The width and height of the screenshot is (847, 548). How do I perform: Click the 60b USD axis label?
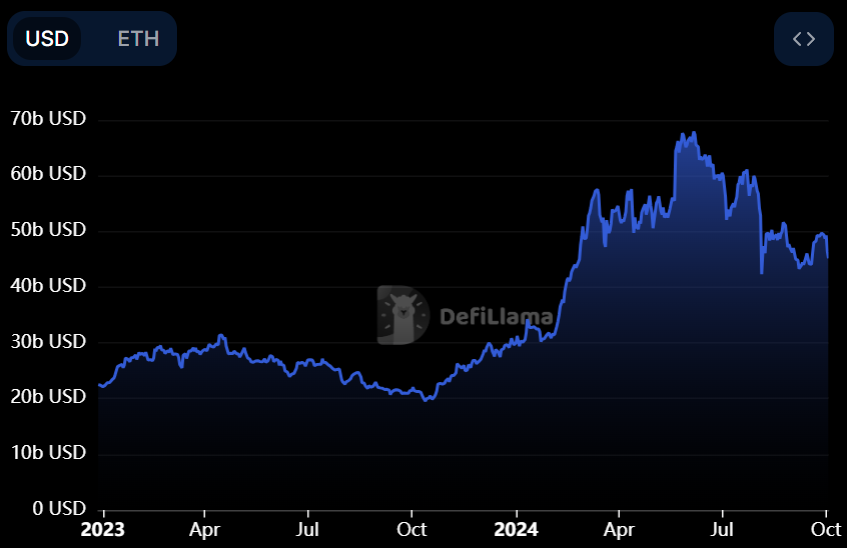[x=46, y=174]
